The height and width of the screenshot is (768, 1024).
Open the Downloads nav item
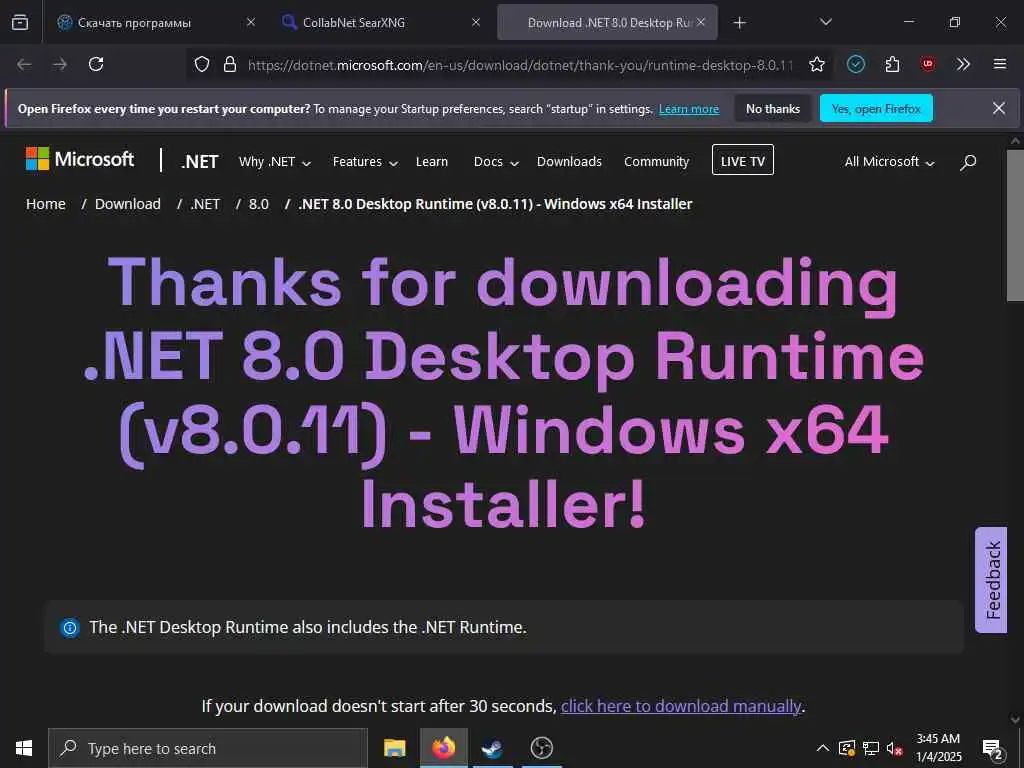(x=569, y=162)
